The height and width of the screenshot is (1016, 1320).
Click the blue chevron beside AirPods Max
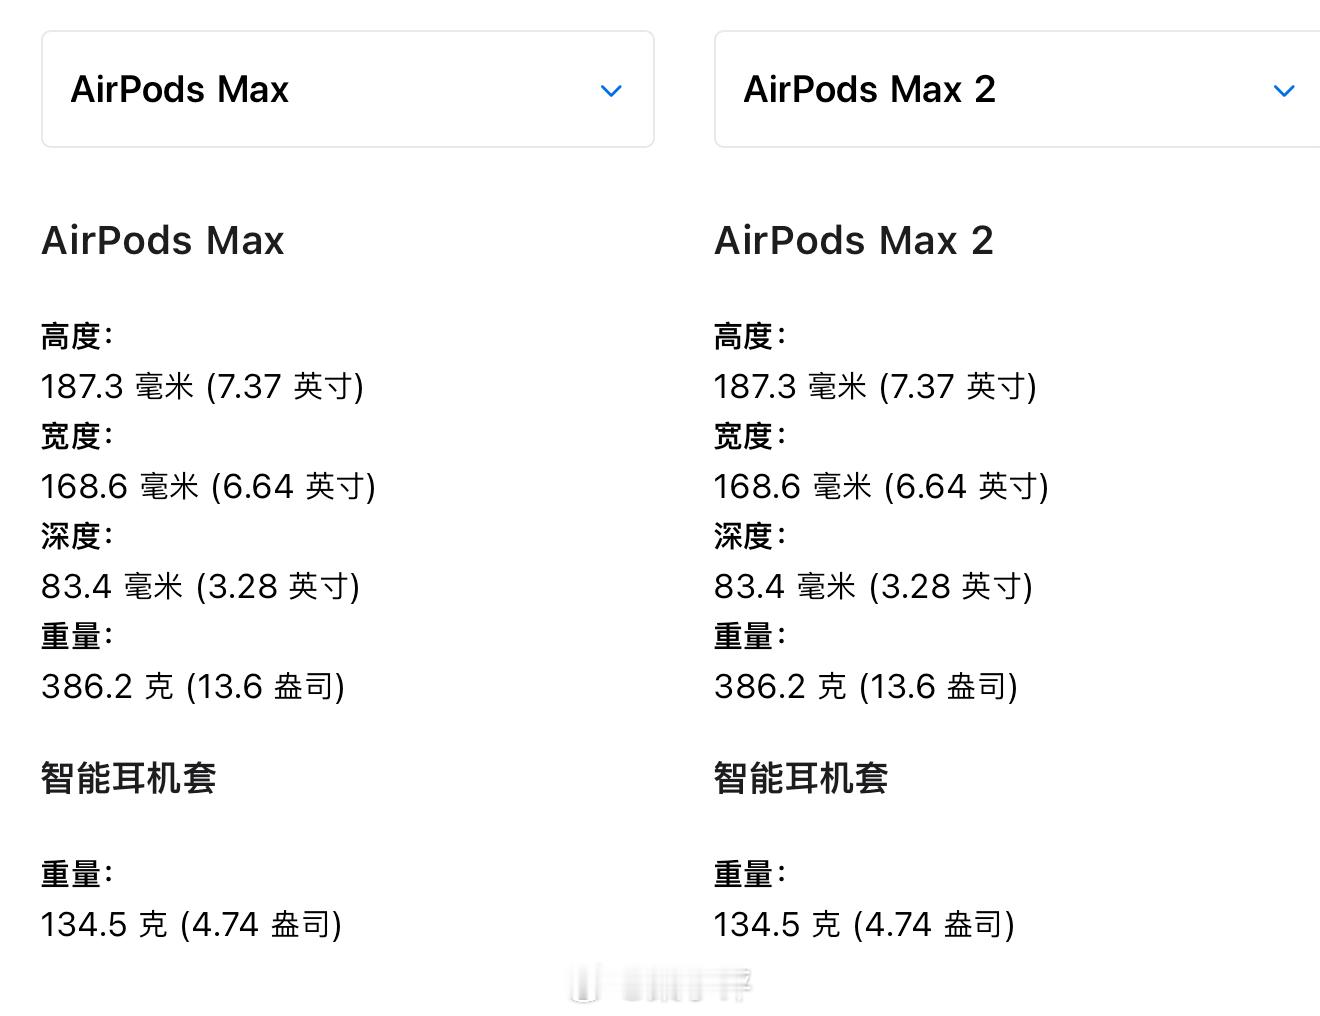(x=611, y=91)
